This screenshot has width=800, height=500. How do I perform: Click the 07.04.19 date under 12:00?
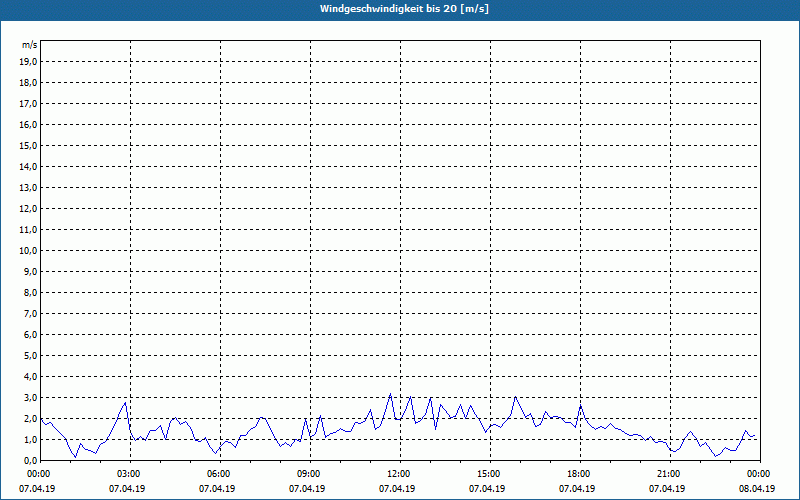tap(397, 489)
